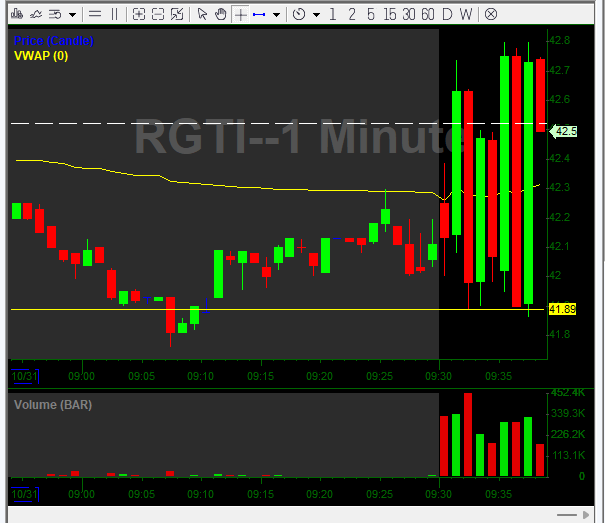
Task: Select the blue trend line drawing tool
Action: click(259, 15)
